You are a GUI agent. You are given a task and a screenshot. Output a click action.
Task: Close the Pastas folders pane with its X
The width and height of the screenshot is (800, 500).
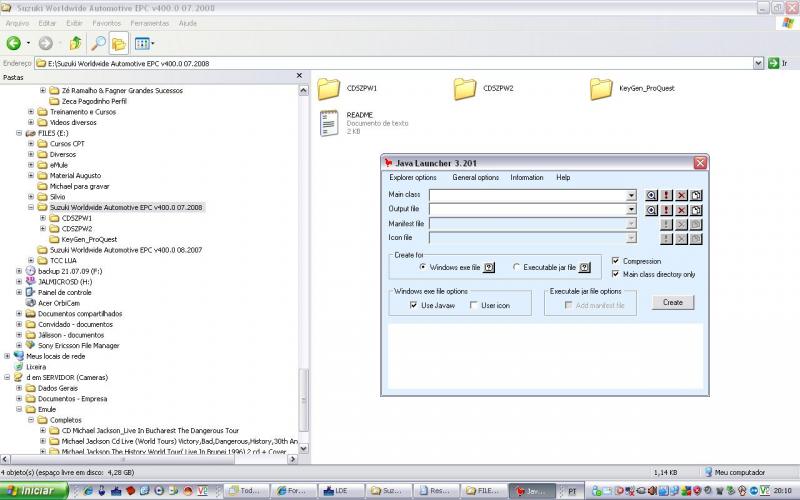point(299,76)
